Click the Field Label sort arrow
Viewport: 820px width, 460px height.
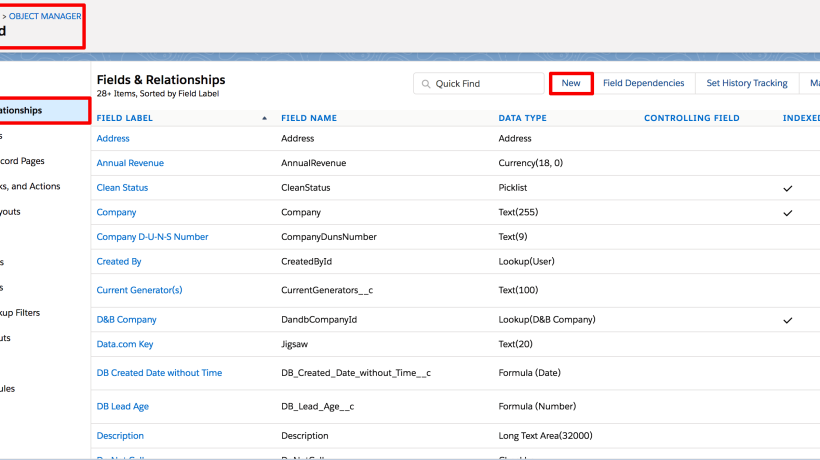(x=265, y=118)
